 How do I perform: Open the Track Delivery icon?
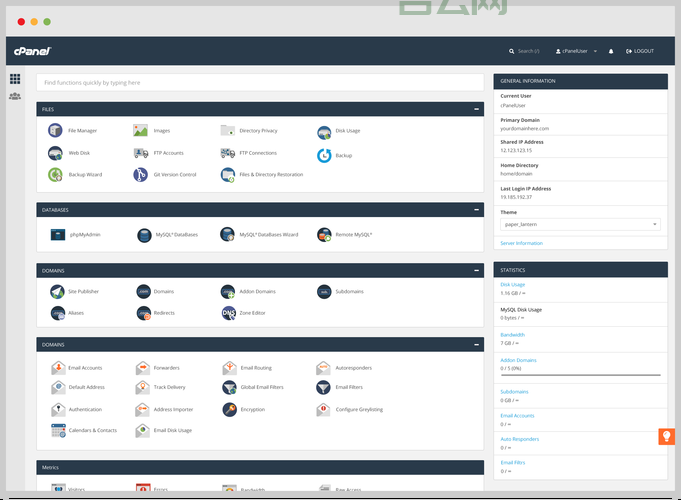click(142, 387)
